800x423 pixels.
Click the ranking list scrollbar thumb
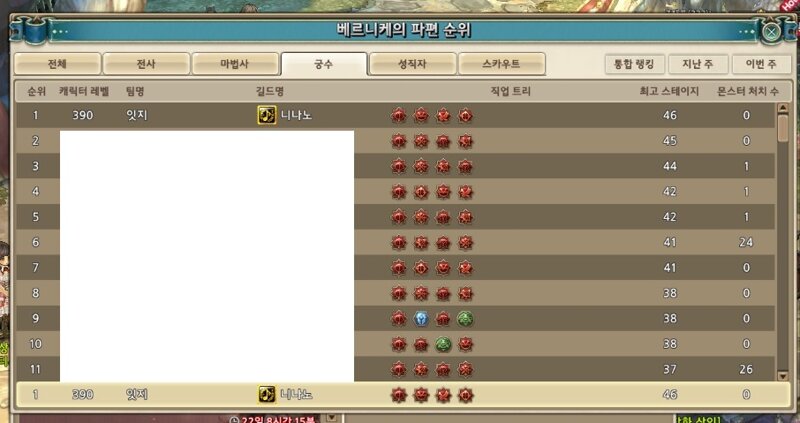(783, 128)
